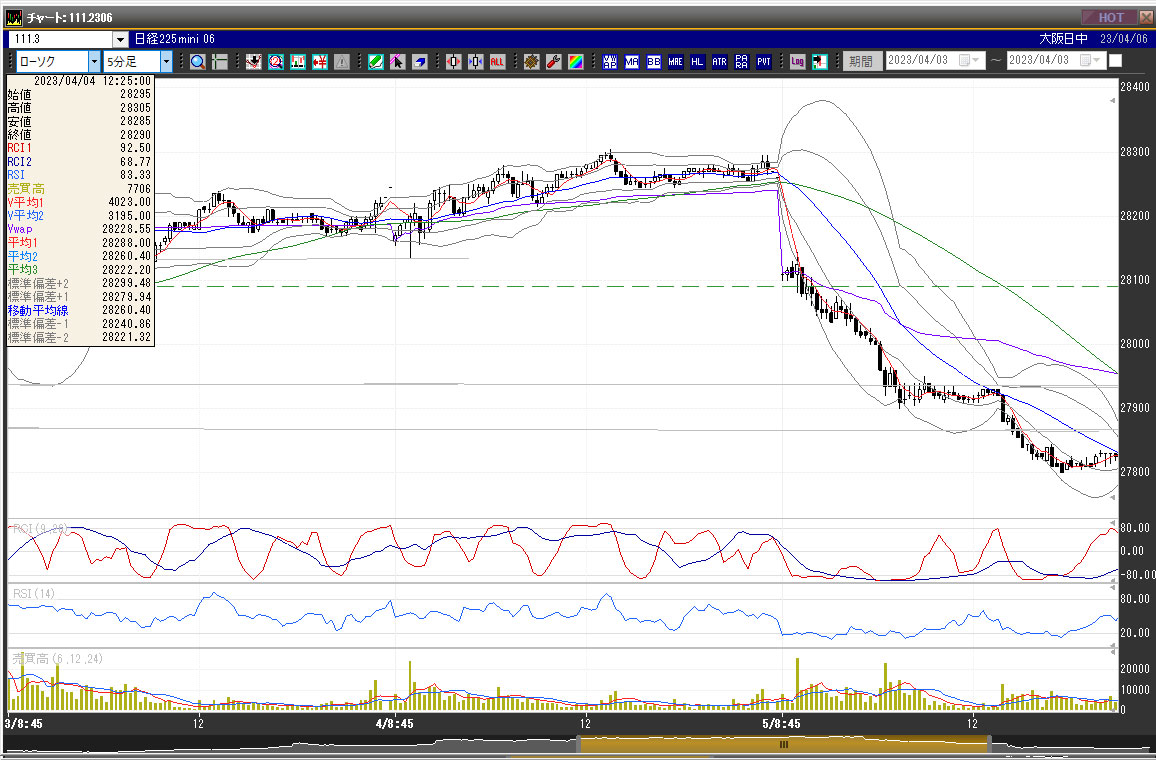Image resolution: width=1156 pixels, height=760 pixels.
Task: Toggle the HL band indicator
Action: coord(697,62)
